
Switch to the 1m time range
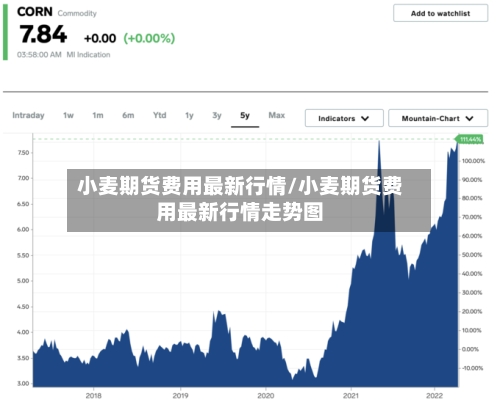(x=98, y=115)
